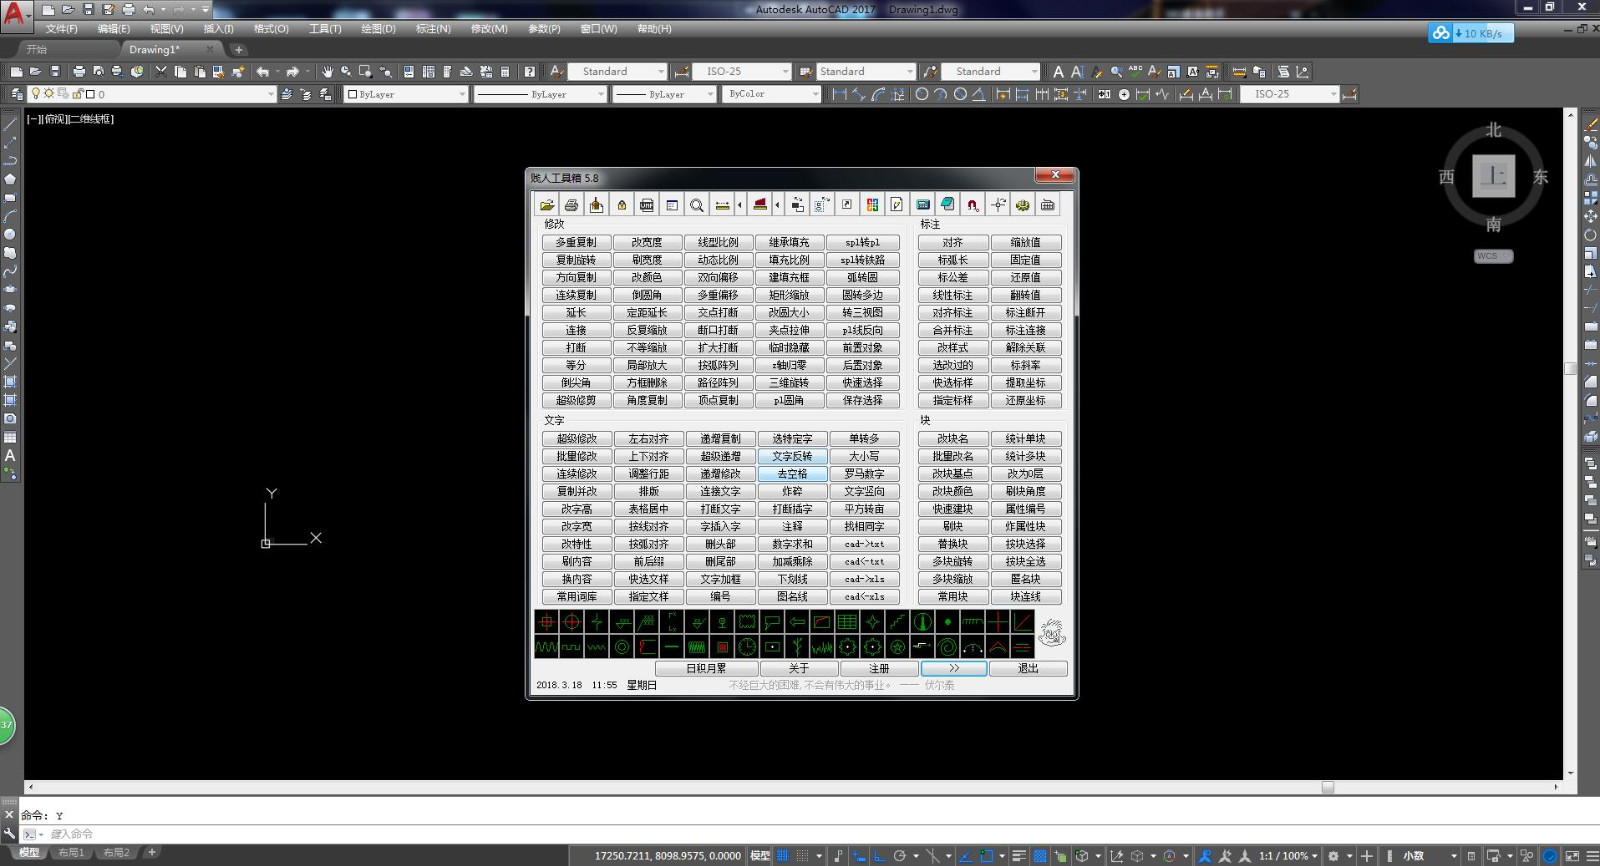Viewport: 1600px width, 866px height.
Task: Open the 绘图(D) menu
Action: click(378, 29)
